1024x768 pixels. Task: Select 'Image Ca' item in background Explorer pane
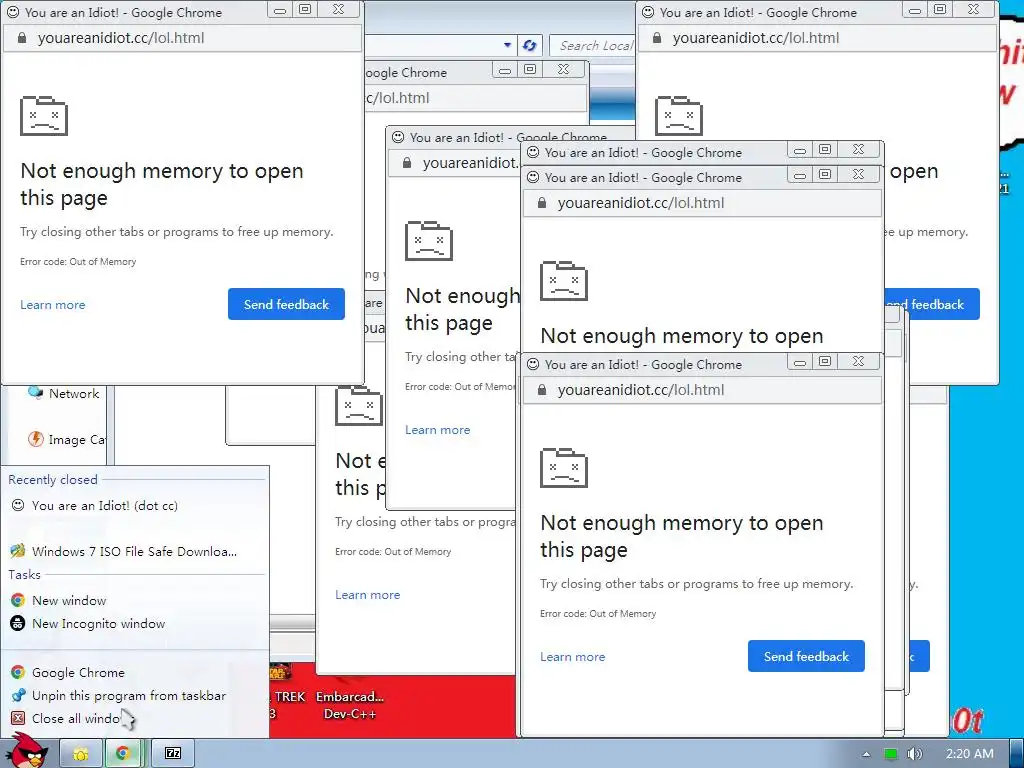point(67,440)
